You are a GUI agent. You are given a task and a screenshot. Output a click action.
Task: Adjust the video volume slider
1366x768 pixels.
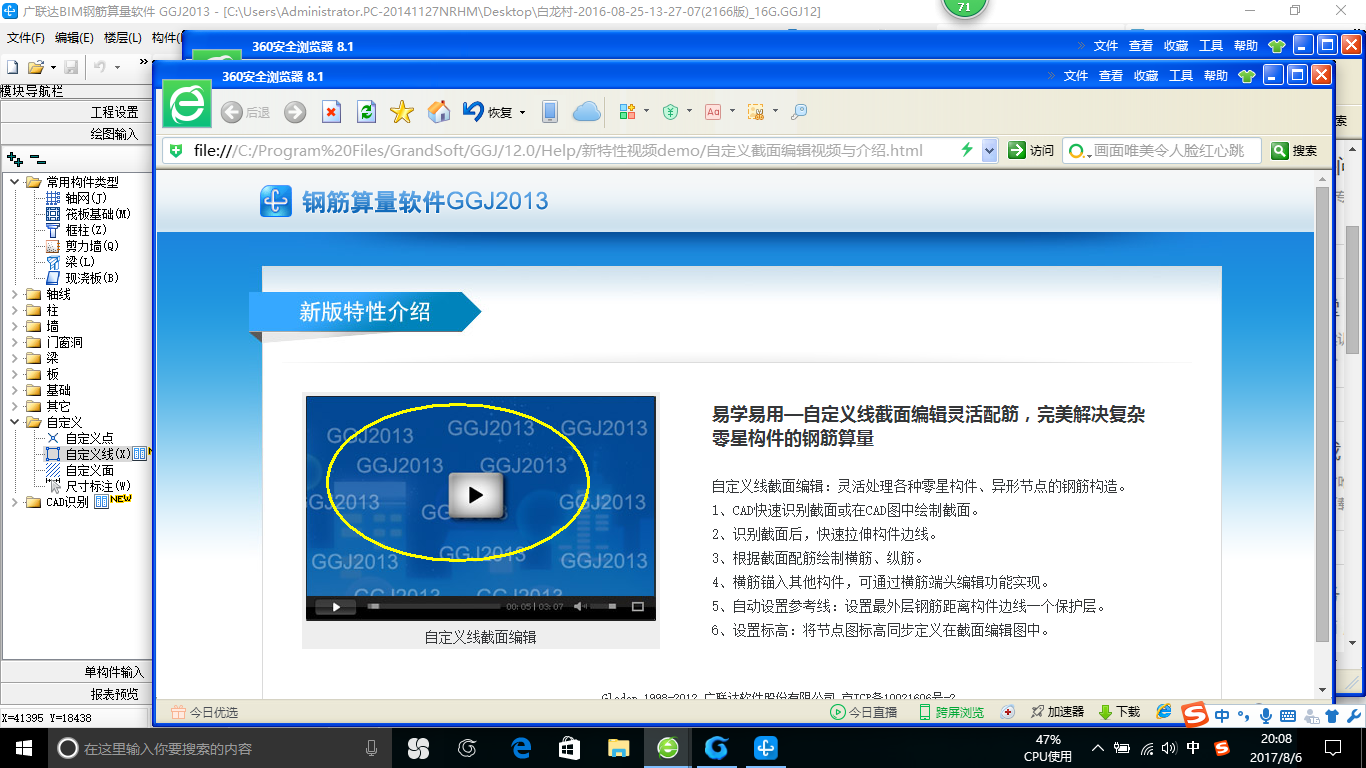coord(604,606)
